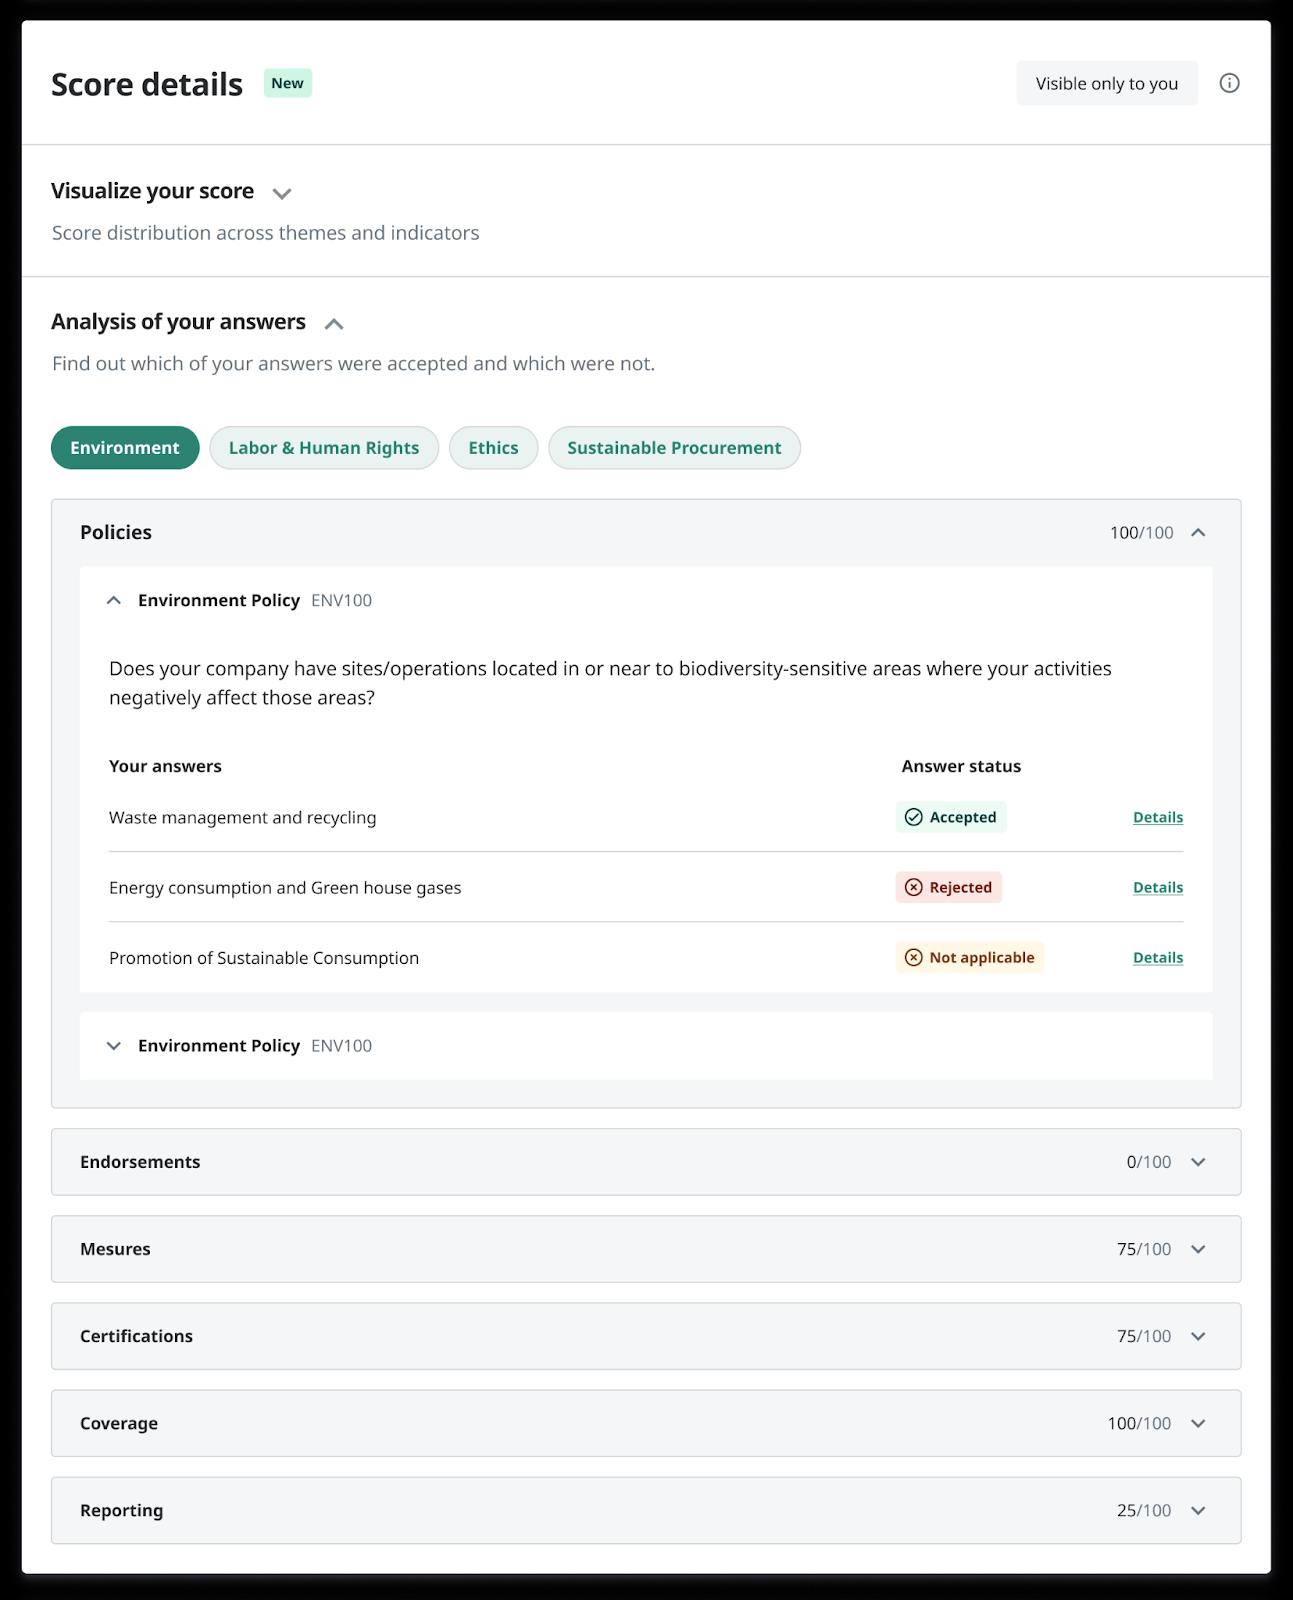
Task: Expand the Mesures section
Action: [1197, 1249]
